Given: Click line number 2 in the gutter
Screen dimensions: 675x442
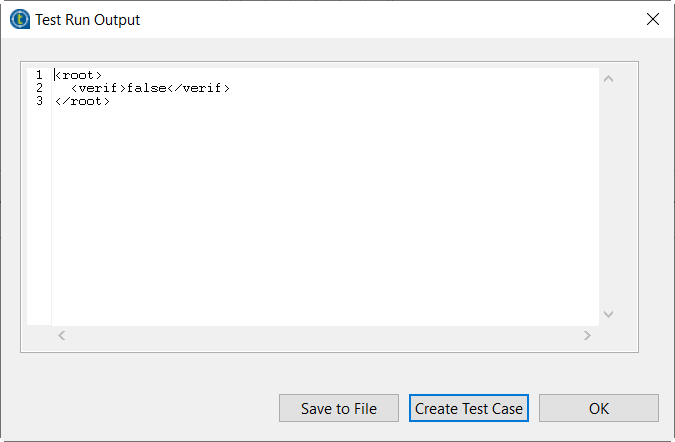Looking at the screenshot, I should pos(39,88).
